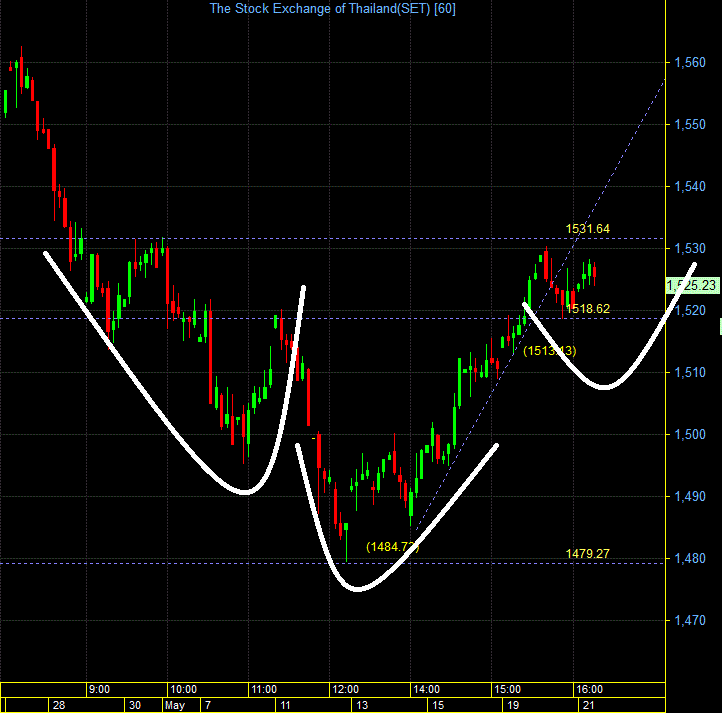The height and width of the screenshot is (713, 722).
Task: Click the May month label
Action: click(x=175, y=705)
